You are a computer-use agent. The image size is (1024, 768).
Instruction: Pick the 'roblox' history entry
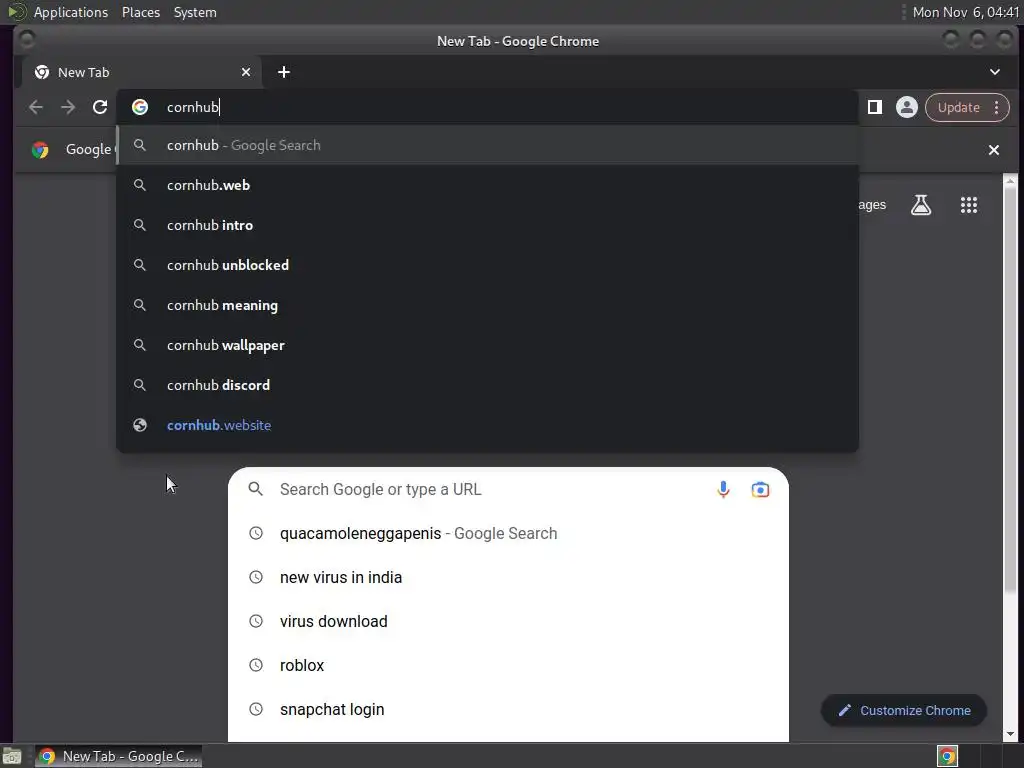[508, 665]
